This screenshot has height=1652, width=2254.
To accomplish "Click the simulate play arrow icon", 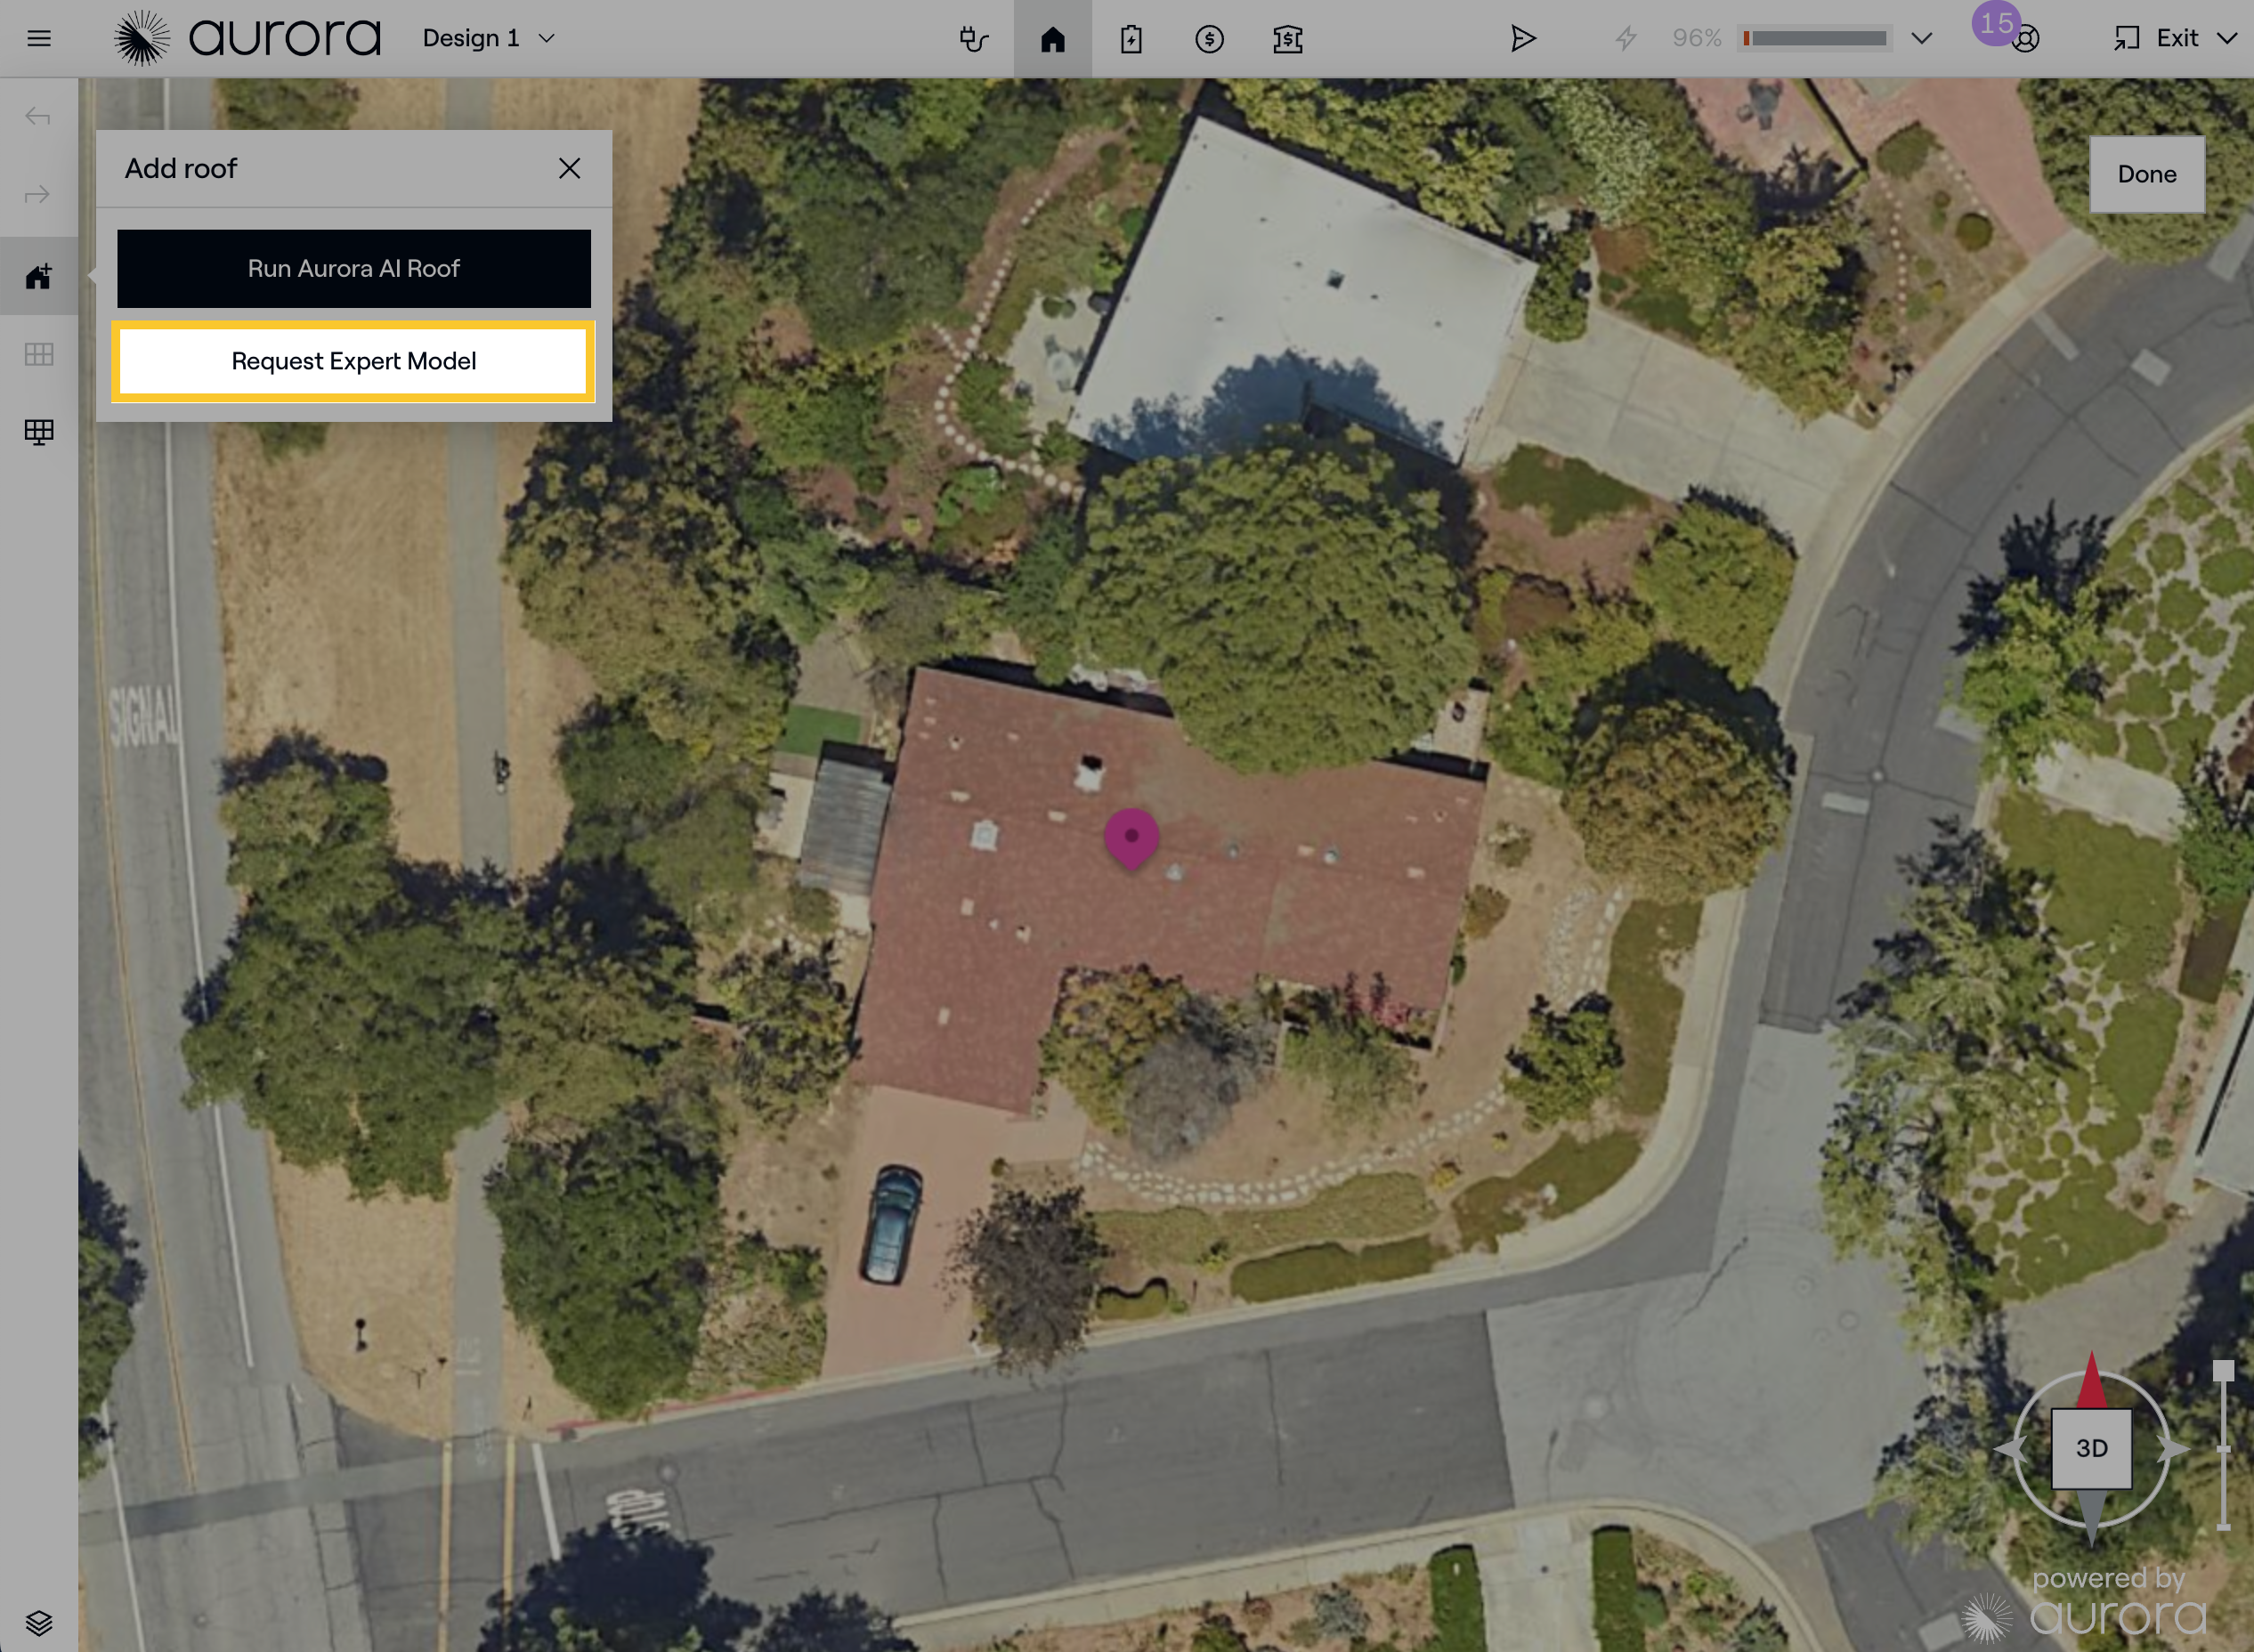I will 1522,39.
